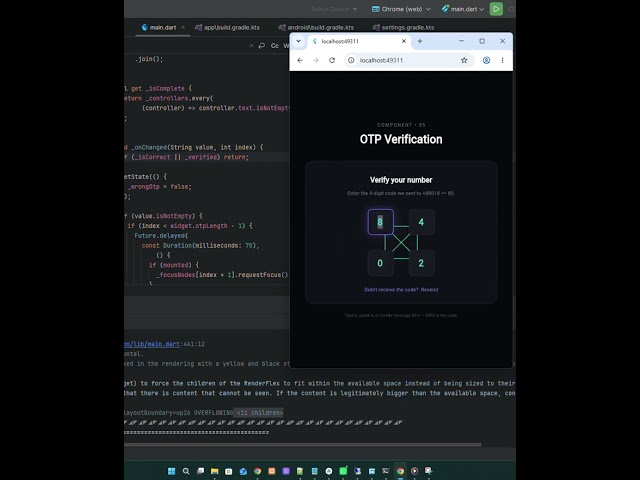Run the app with the green play button

coord(496,9)
